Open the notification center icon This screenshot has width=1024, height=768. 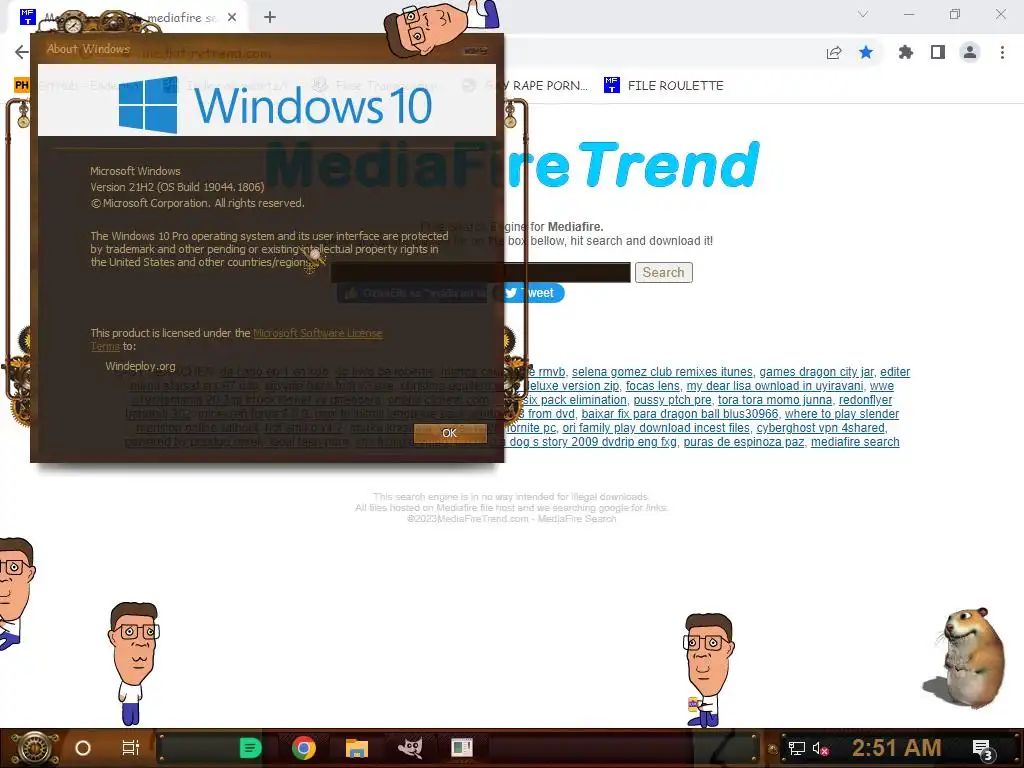coord(983,749)
